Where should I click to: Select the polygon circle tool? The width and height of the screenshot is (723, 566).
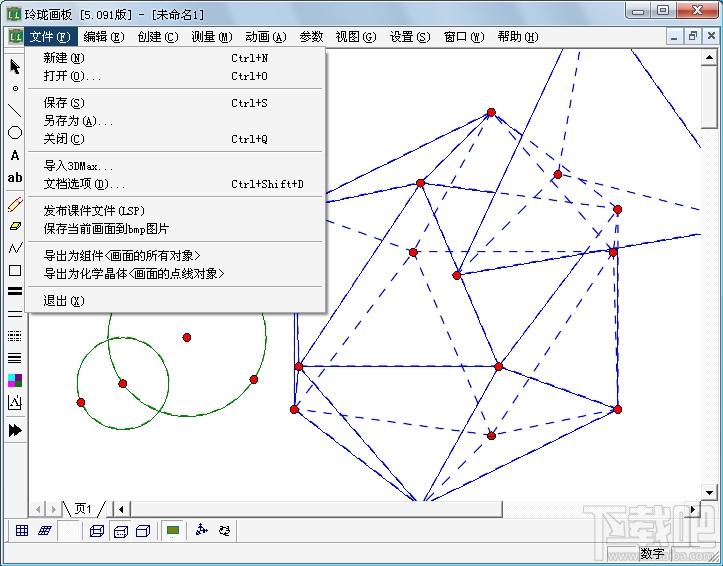pyautogui.click(x=15, y=133)
